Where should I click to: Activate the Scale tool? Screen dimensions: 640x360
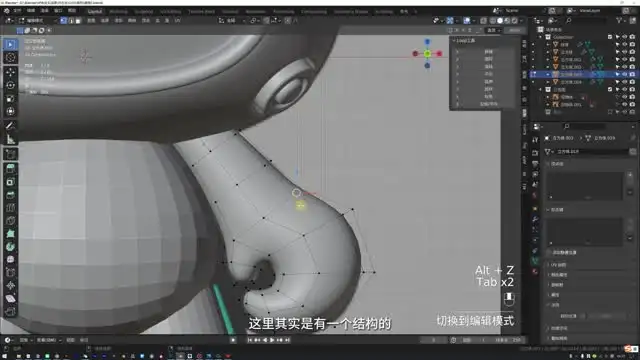click(x=10, y=98)
